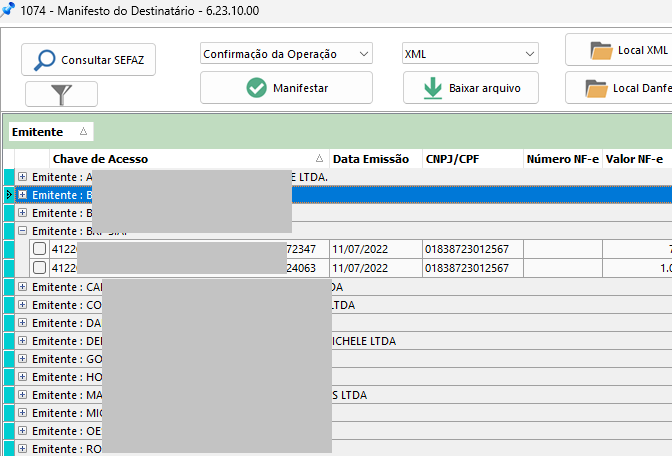Click the pin icon in title bar
Viewport: 672px width, 456px height.
pyautogui.click(x=7, y=9)
